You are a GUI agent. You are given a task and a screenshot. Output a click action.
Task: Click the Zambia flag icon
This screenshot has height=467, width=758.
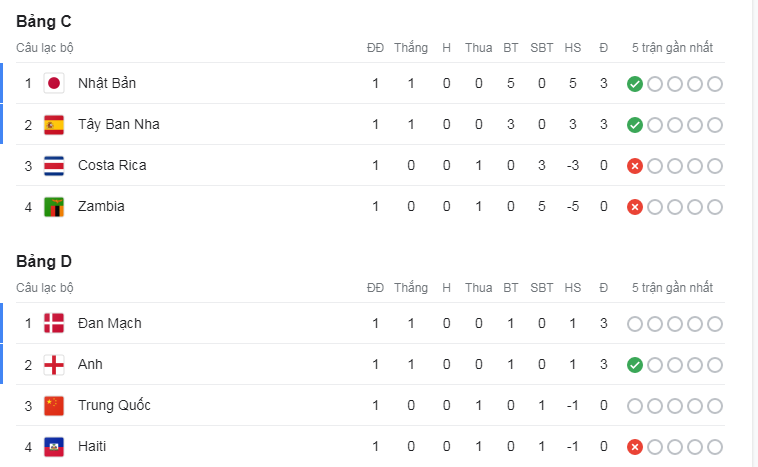point(54,207)
